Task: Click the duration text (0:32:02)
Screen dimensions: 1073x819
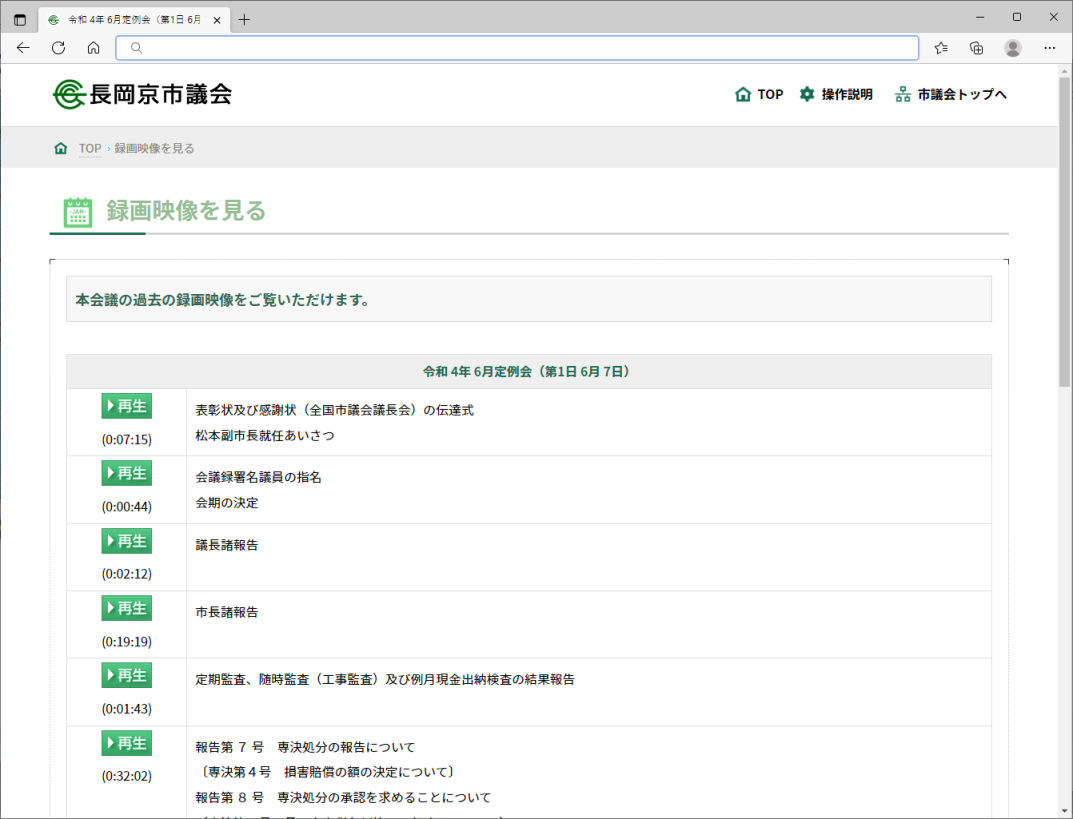Action: point(127,776)
